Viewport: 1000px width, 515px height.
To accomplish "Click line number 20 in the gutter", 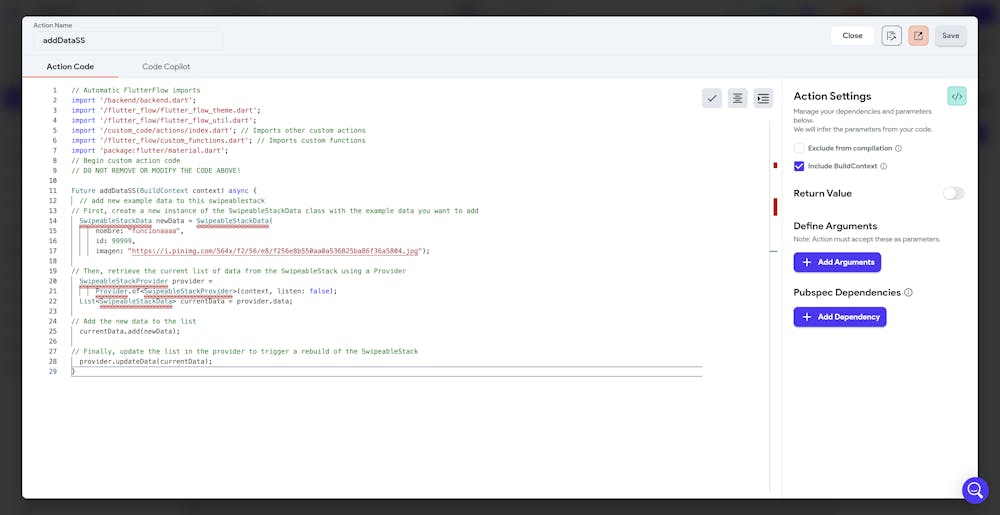I will point(54,281).
